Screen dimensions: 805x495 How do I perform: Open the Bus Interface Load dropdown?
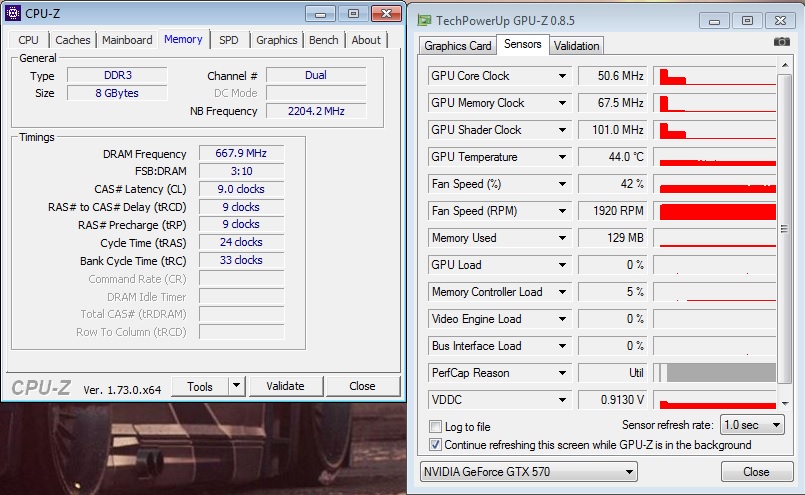coord(563,346)
